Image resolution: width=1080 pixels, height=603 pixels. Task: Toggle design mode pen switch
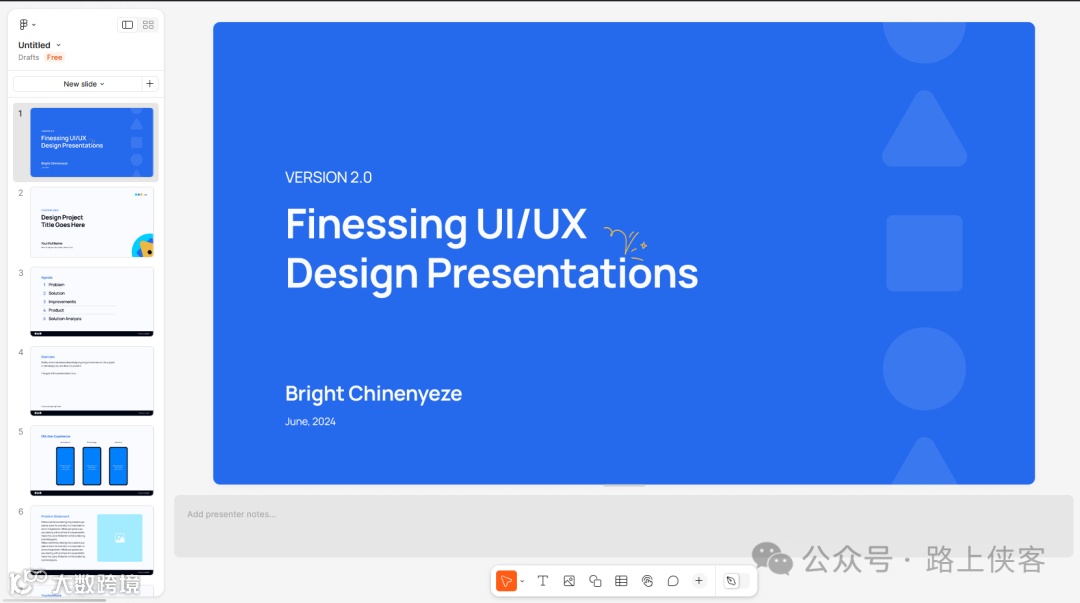(736, 581)
